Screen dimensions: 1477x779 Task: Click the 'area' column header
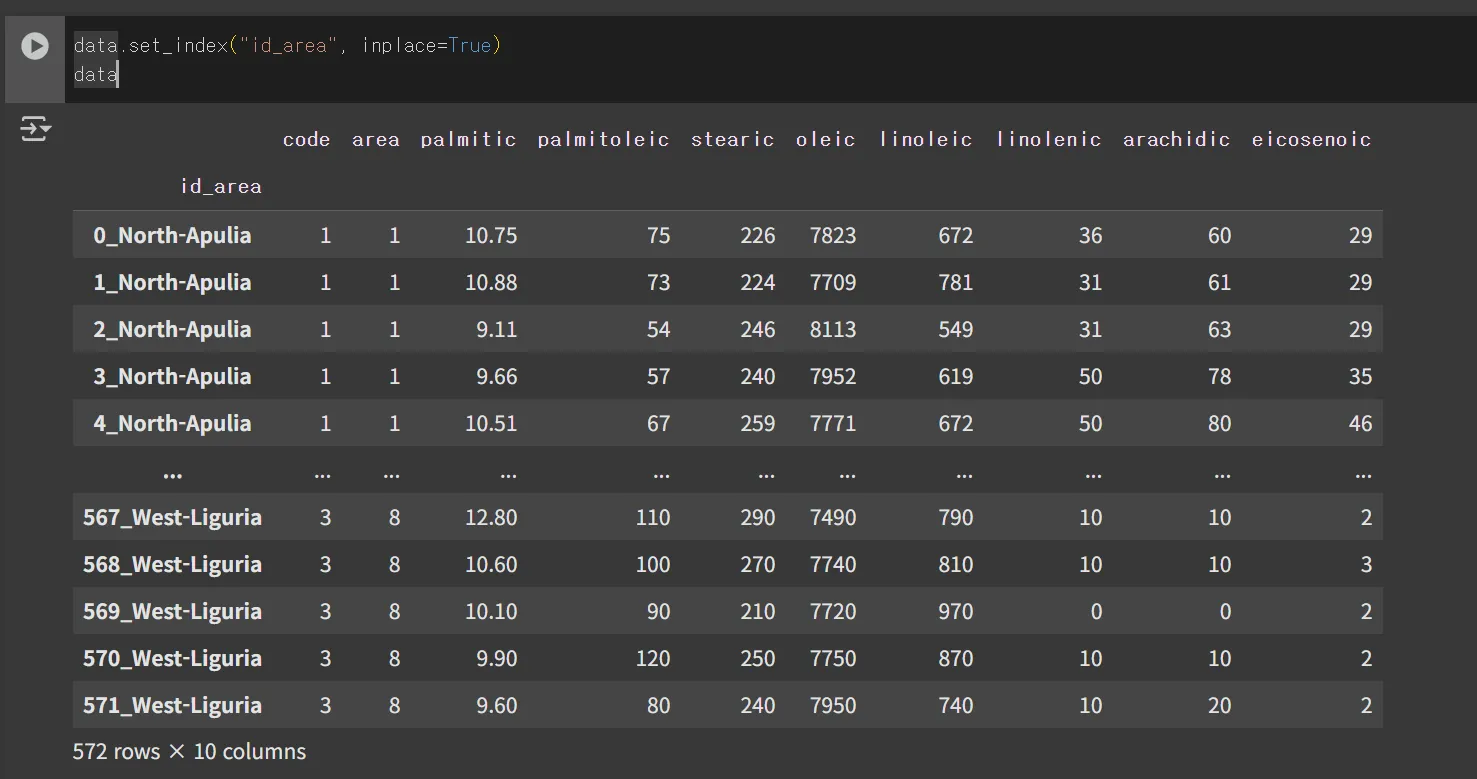(x=376, y=140)
